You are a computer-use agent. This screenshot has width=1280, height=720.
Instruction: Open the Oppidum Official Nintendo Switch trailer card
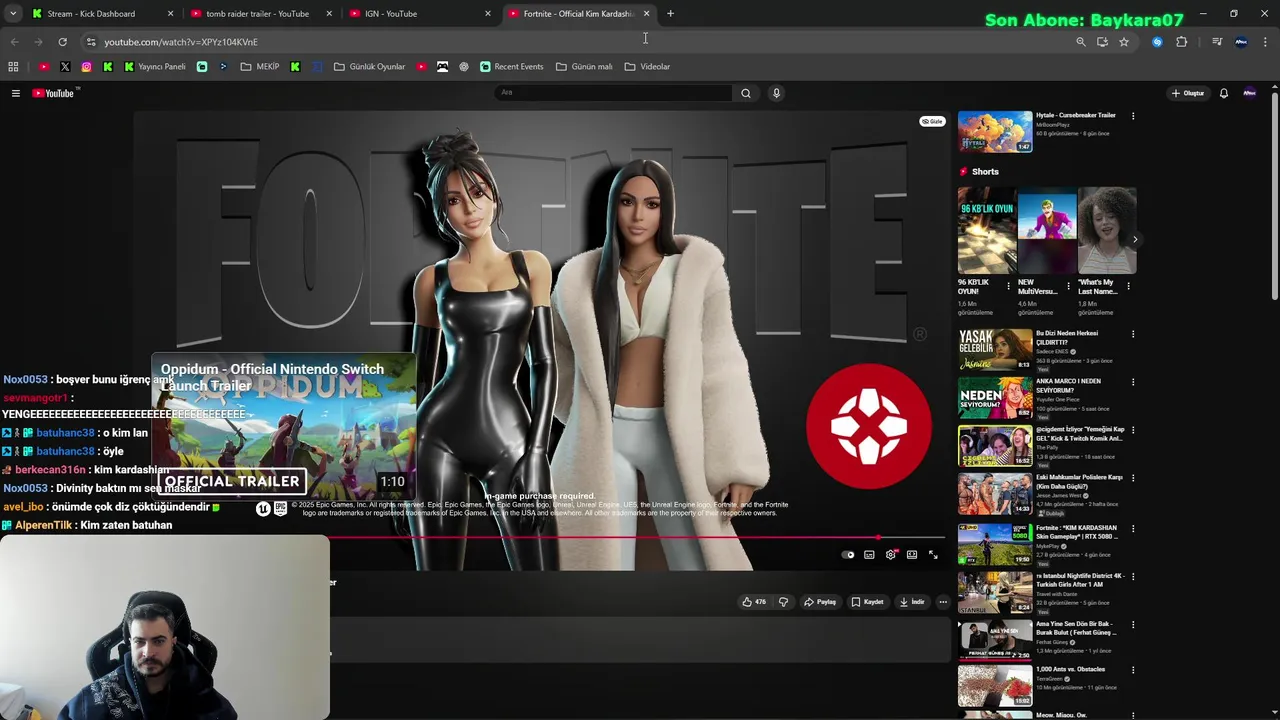click(x=283, y=426)
